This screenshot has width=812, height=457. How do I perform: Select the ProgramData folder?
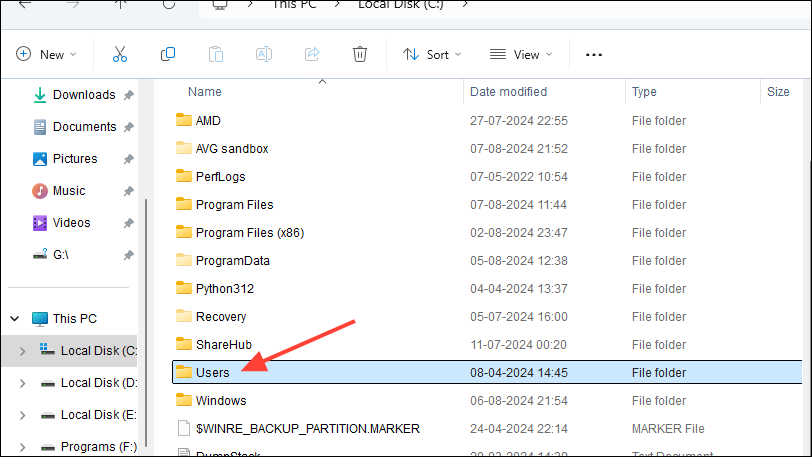[223, 261]
